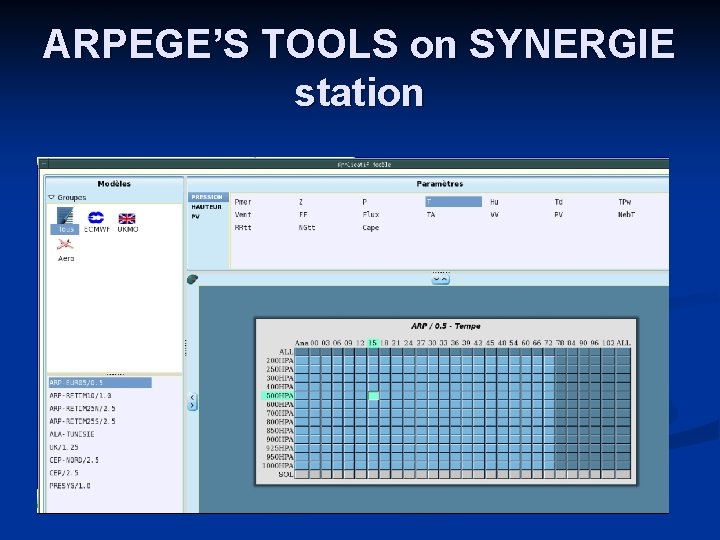Toggle the Paramètres panel double-arrow collapse handle
720x540 pixels.
tap(440, 279)
